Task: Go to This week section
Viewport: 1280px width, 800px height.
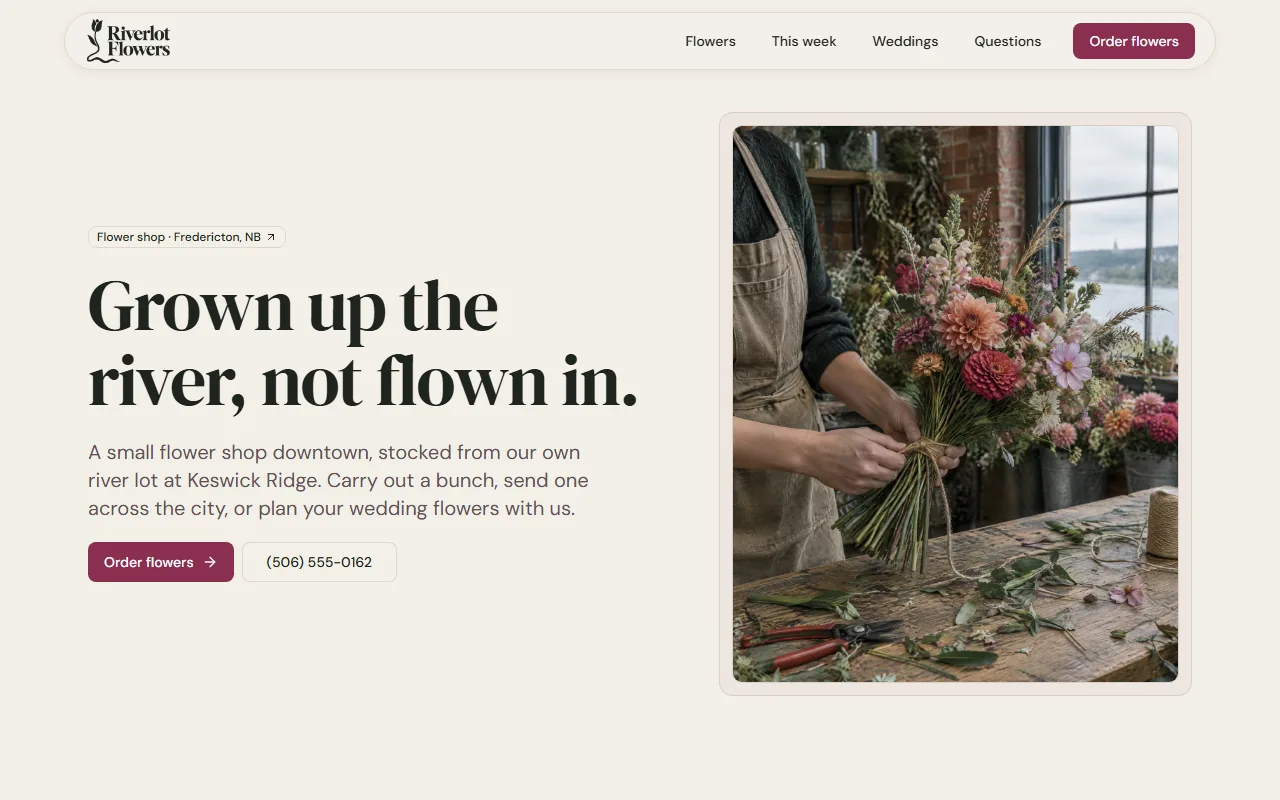Action: (x=804, y=41)
